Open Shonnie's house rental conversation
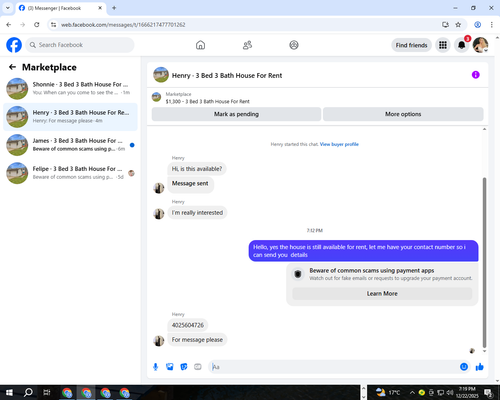 (x=70, y=88)
